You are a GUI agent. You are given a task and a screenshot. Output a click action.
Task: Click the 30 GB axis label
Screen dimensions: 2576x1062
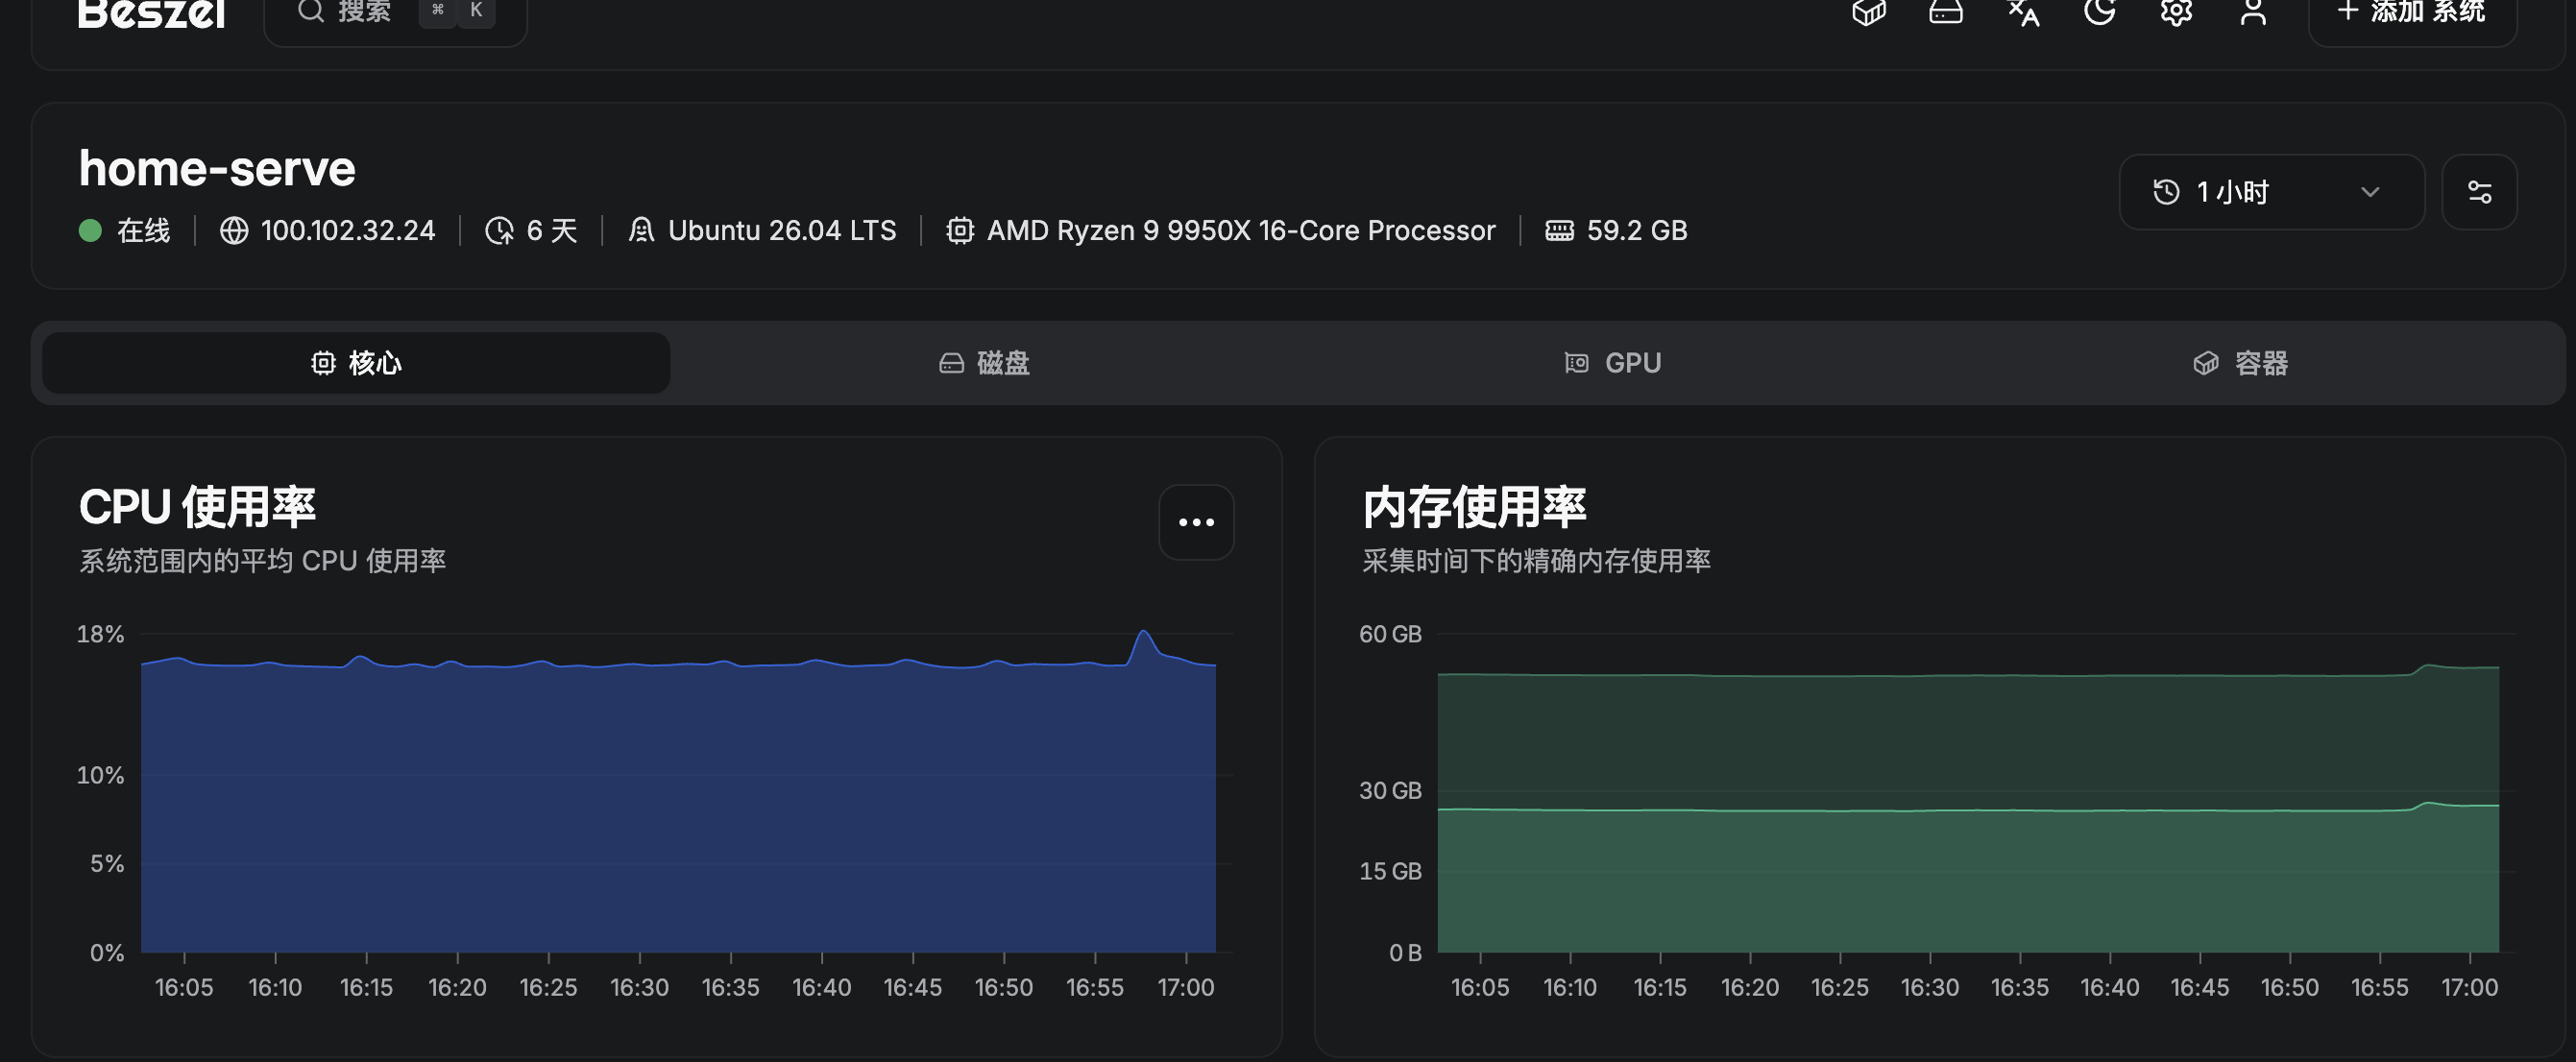(x=1390, y=791)
